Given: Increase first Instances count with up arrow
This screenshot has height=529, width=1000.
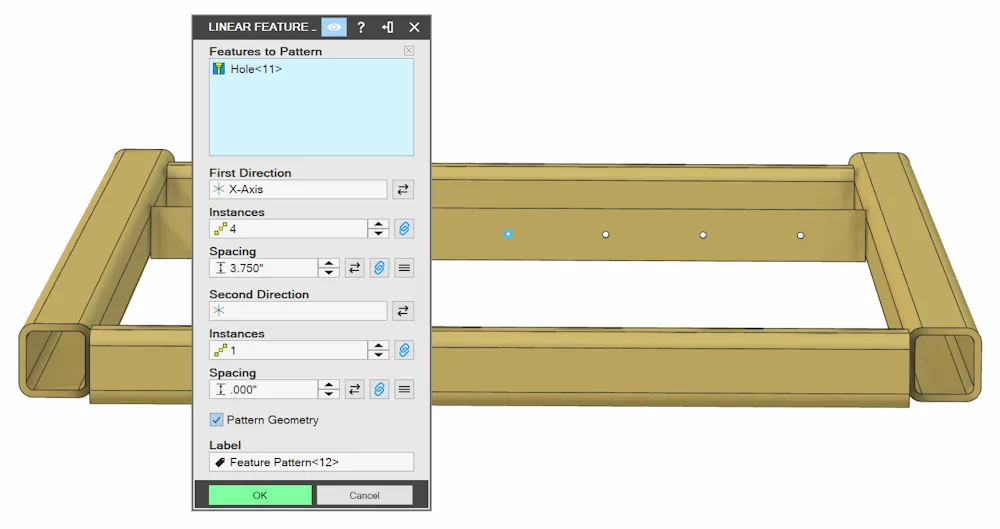Looking at the screenshot, I should coord(378,224).
